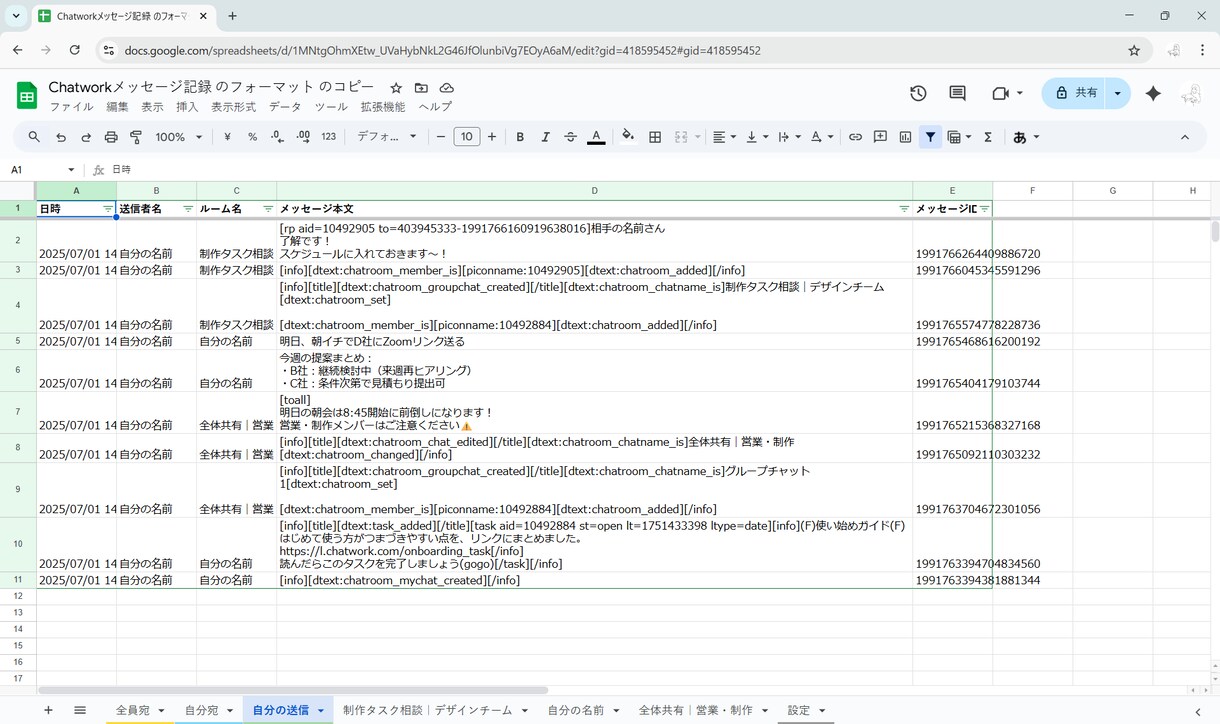This screenshot has height=724, width=1220.
Task: Insert a link
Action: click(855, 137)
